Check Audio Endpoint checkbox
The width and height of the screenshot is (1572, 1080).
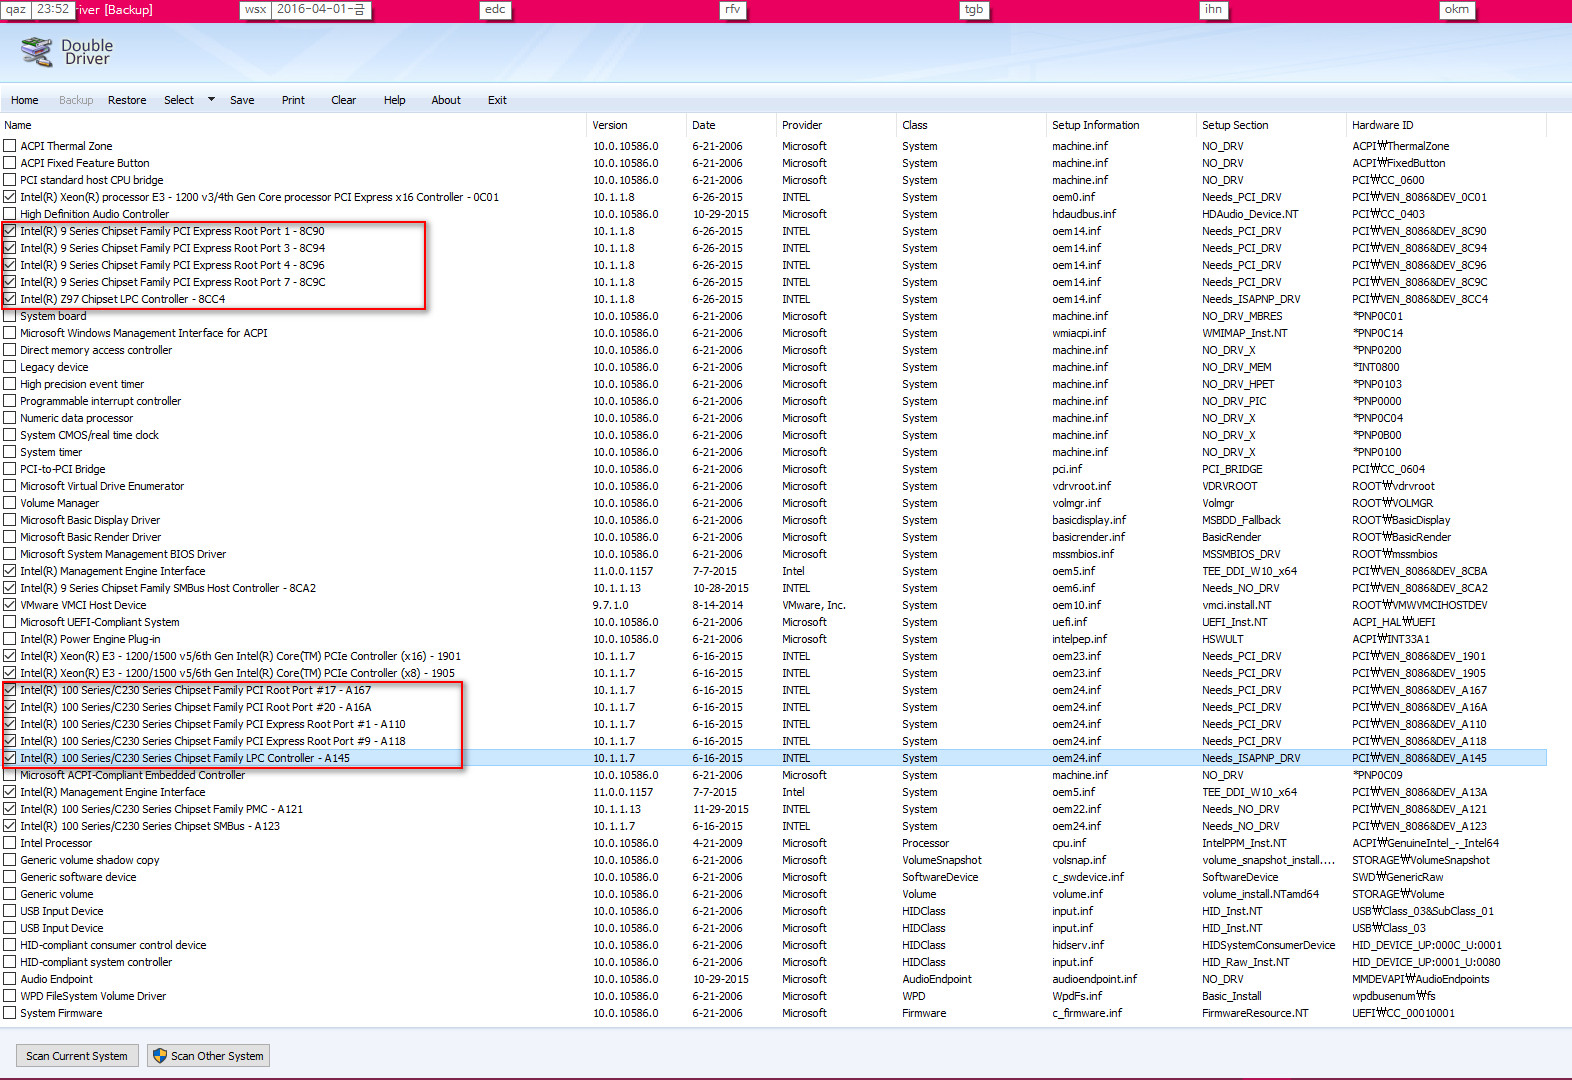point(10,979)
